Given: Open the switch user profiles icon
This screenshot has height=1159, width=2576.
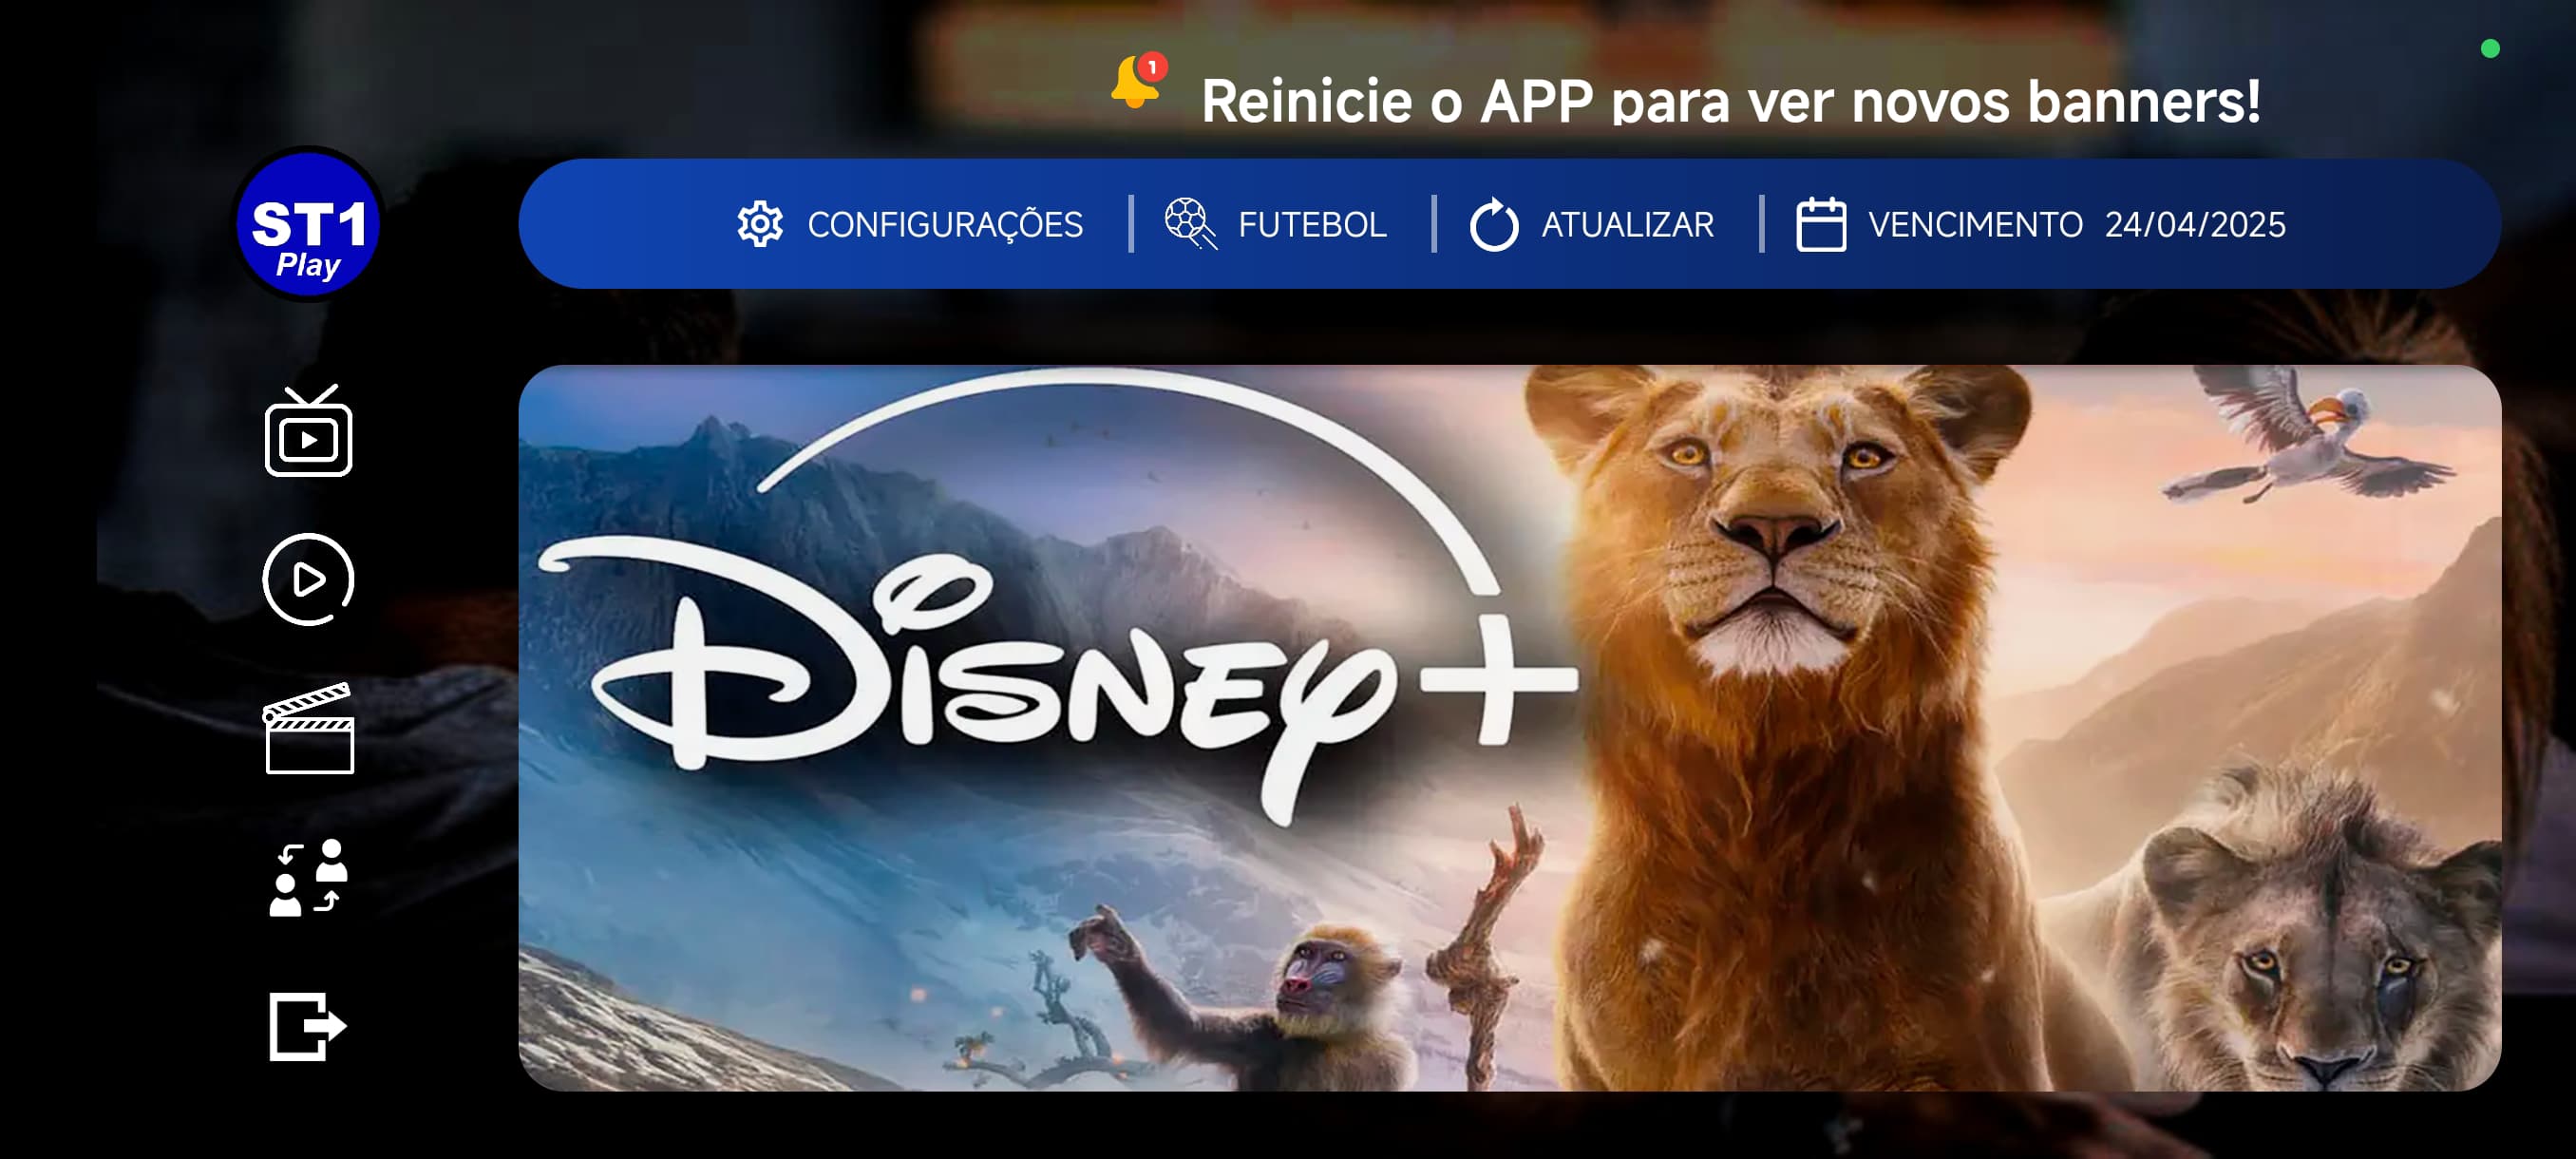Looking at the screenshot, I should [309, 877].
